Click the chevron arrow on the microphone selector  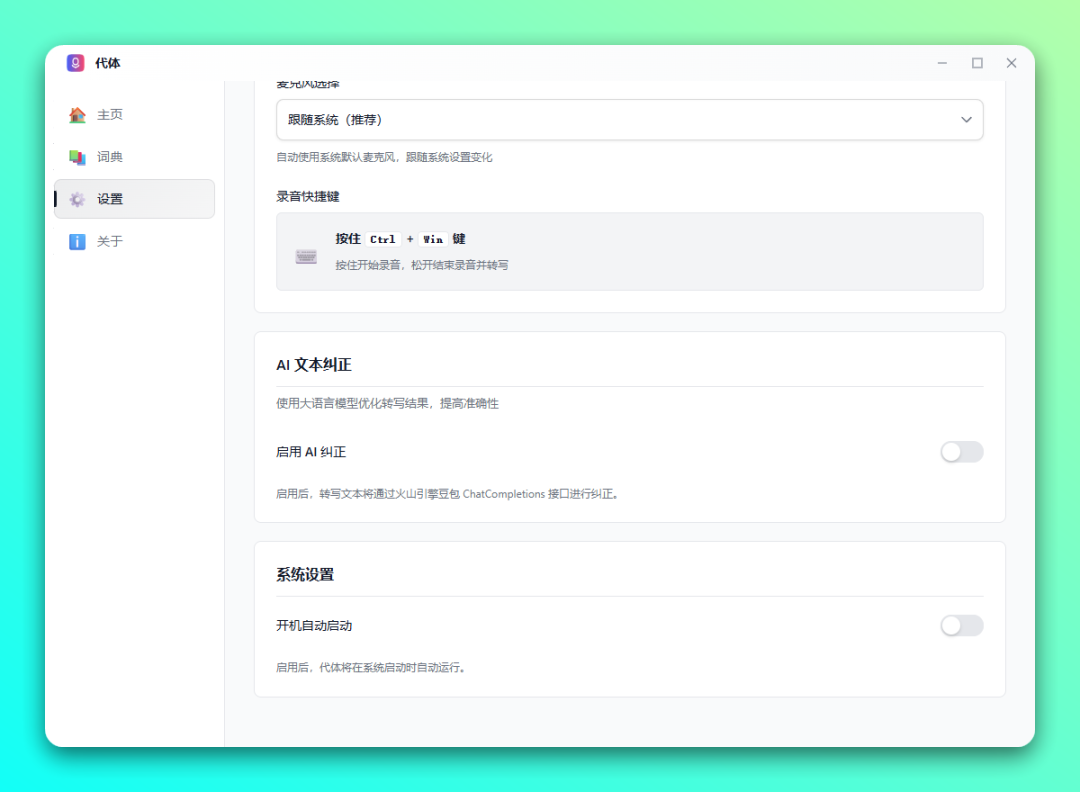[x=966, y=120]
